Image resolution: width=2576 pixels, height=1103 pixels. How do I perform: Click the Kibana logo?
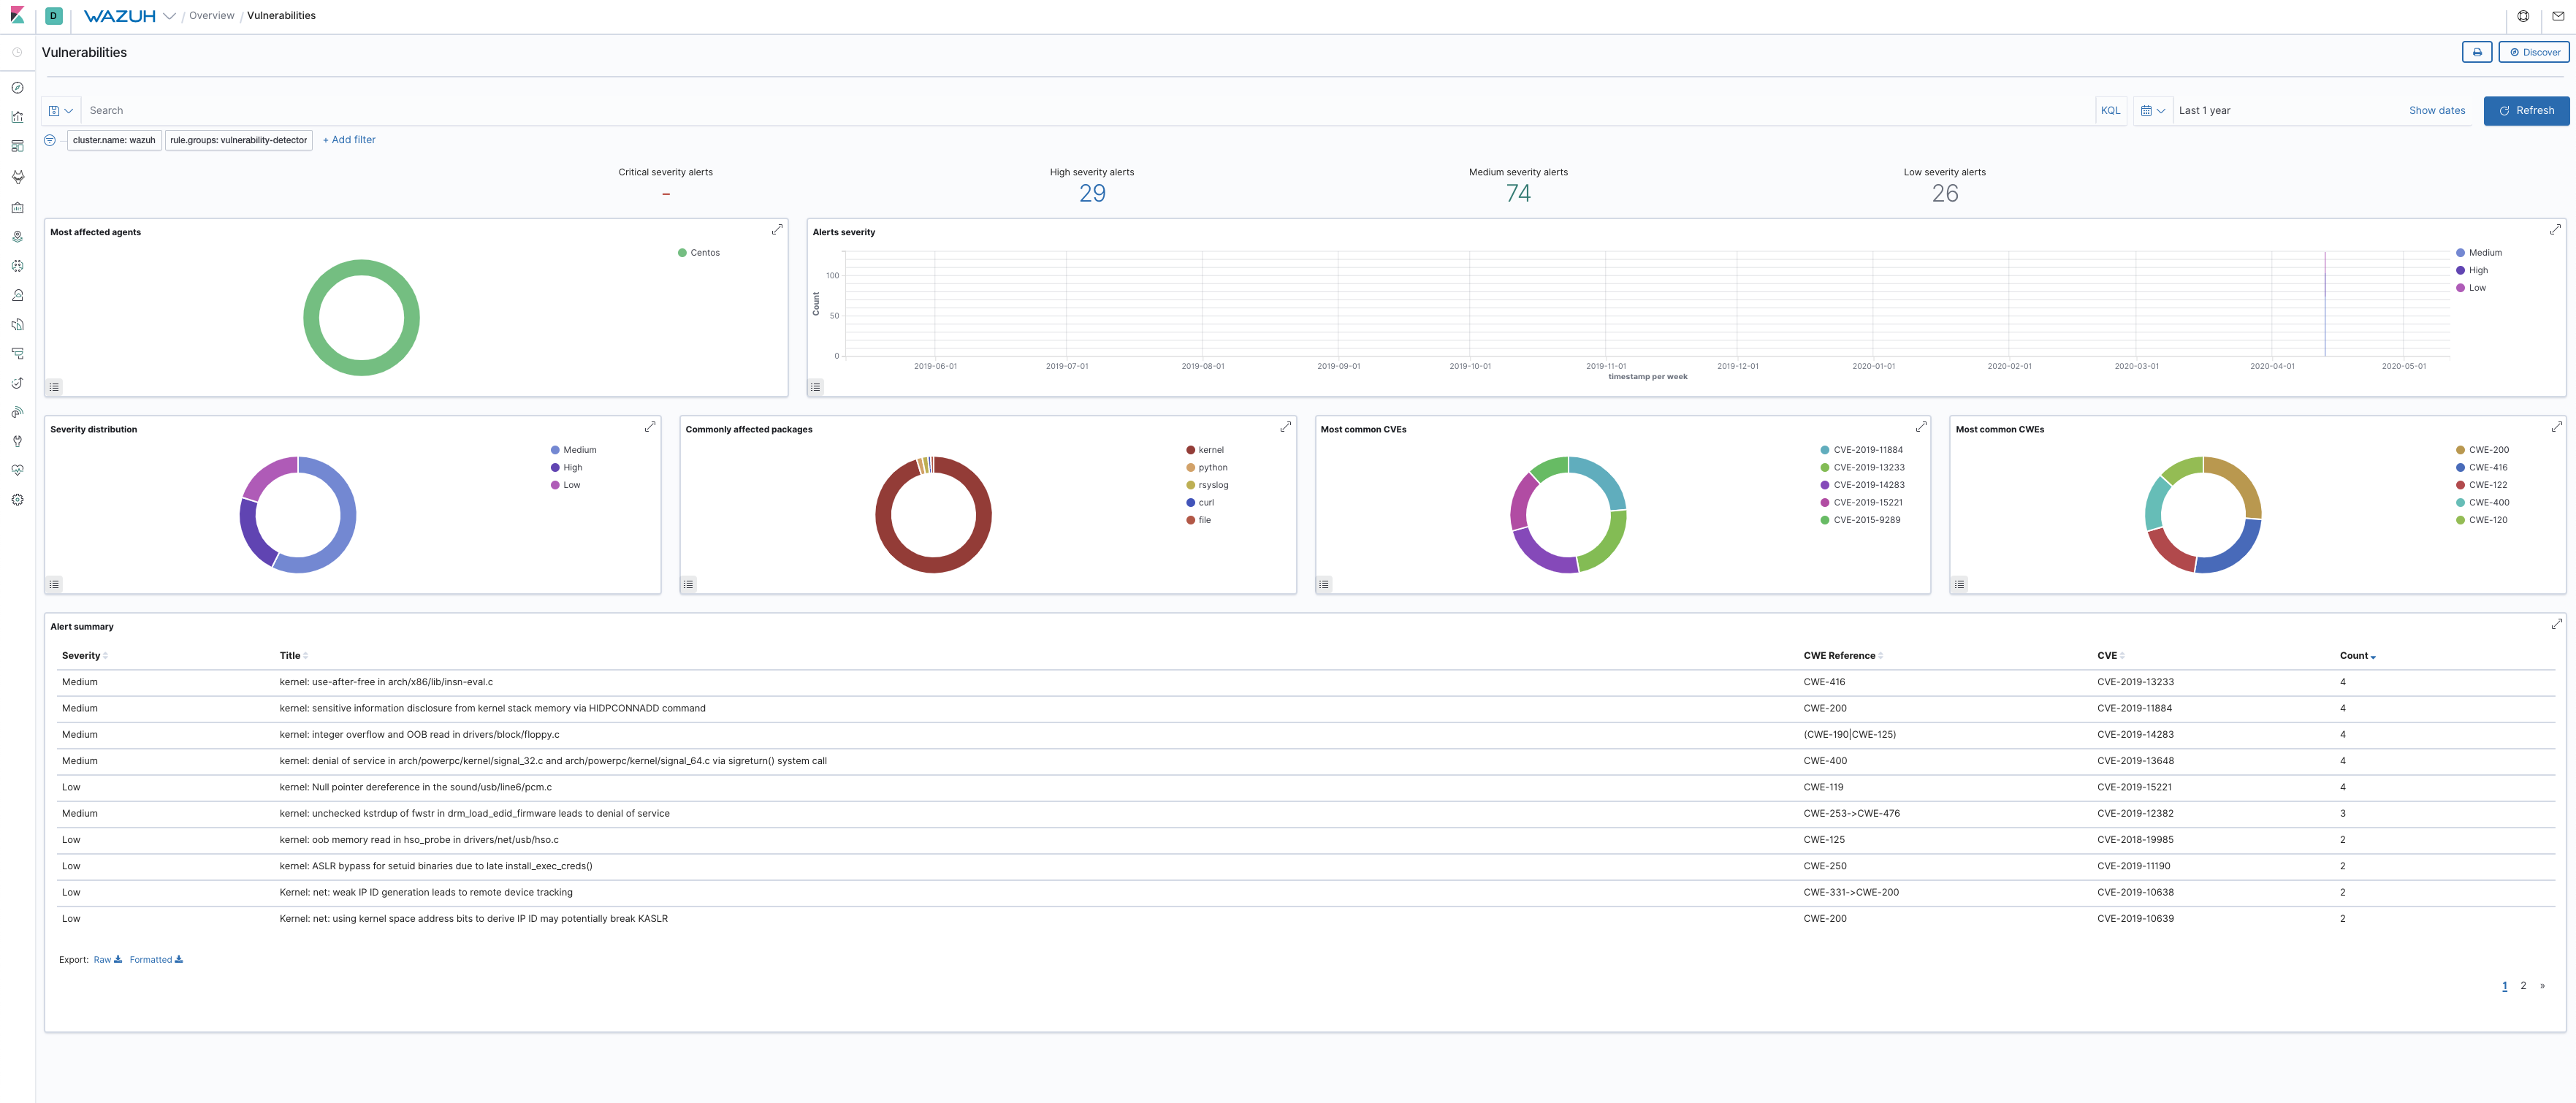(17, 15)
